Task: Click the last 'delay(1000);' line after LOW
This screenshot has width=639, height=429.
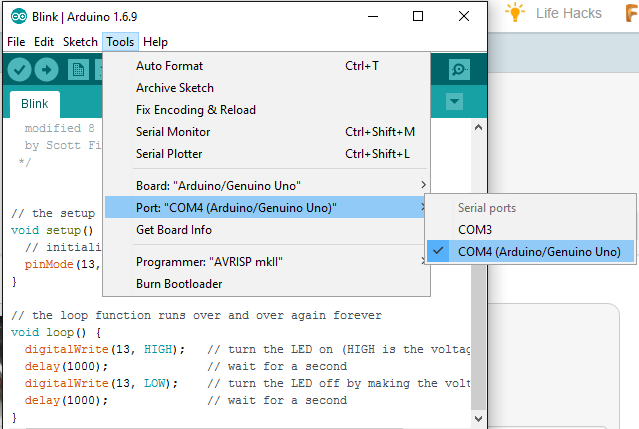Action: click(66, 400)
